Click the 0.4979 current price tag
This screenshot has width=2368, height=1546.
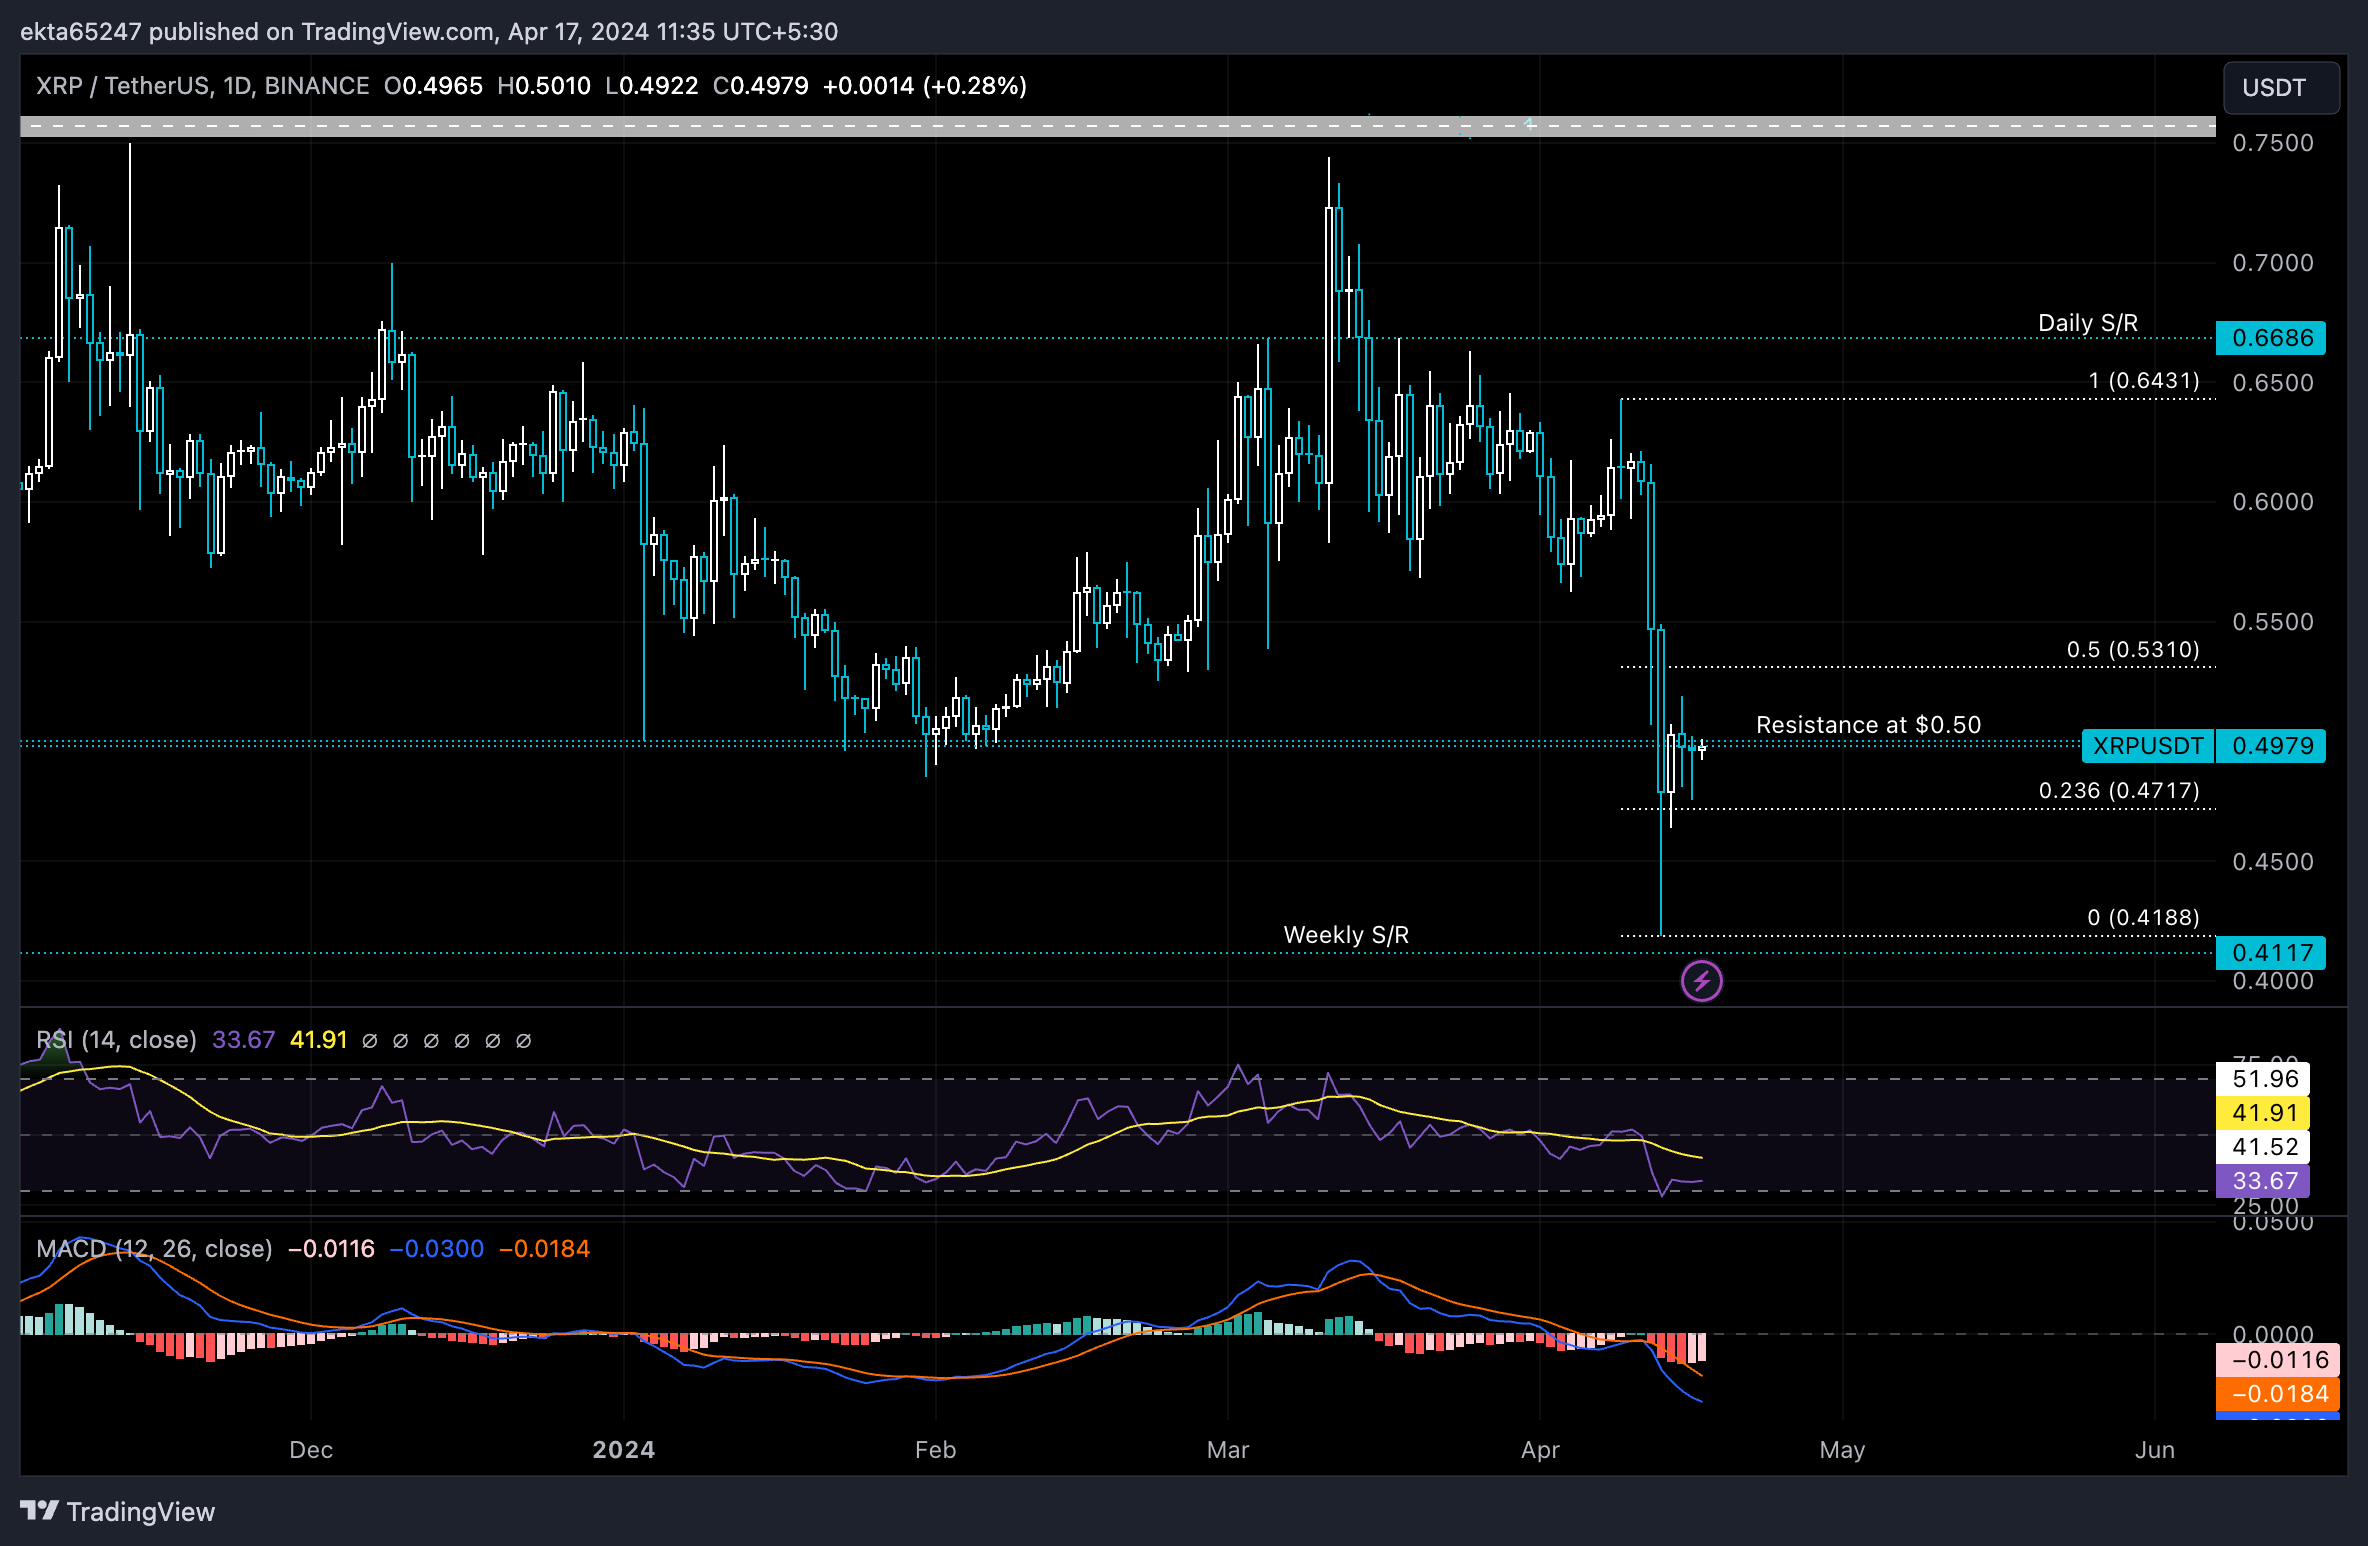pos(2272,746)
